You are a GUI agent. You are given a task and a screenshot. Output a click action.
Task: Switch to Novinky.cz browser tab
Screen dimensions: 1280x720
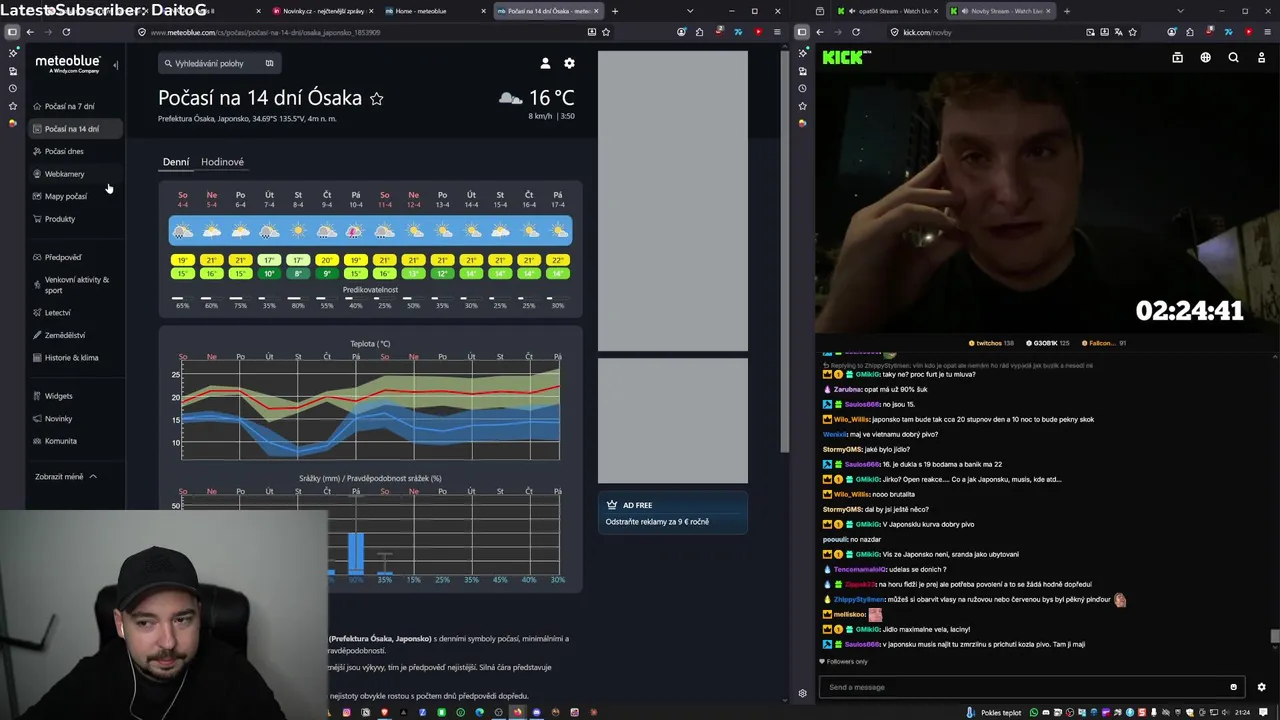coord(322,11)
